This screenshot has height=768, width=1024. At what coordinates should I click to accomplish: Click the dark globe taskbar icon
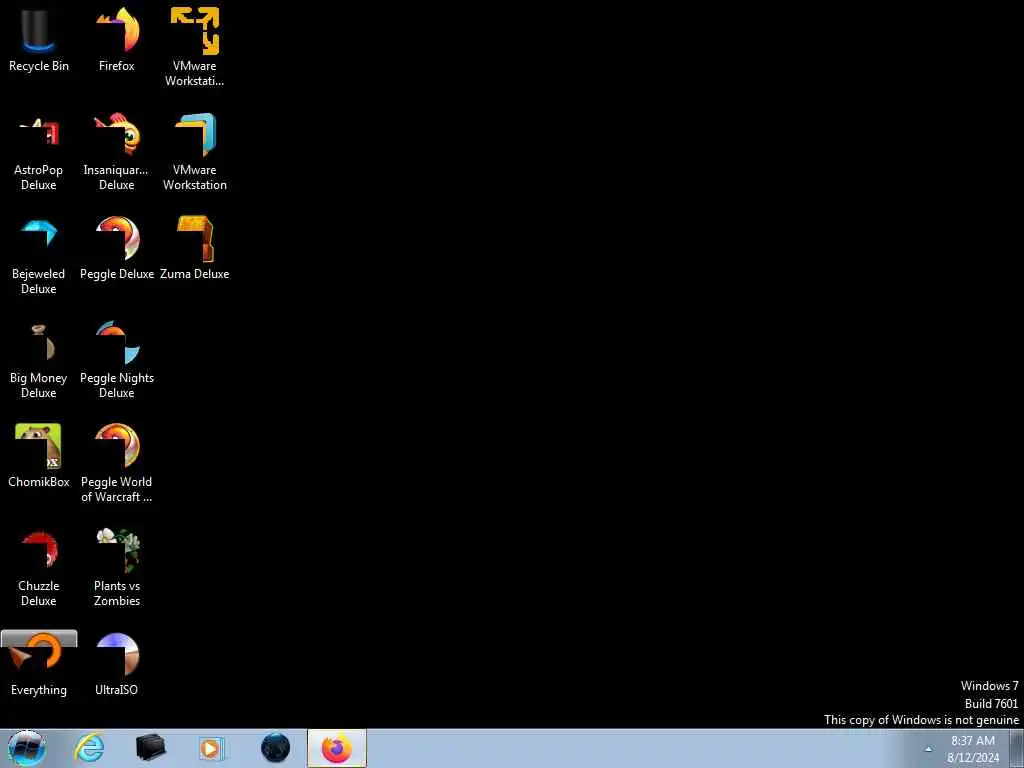point(275,748)
